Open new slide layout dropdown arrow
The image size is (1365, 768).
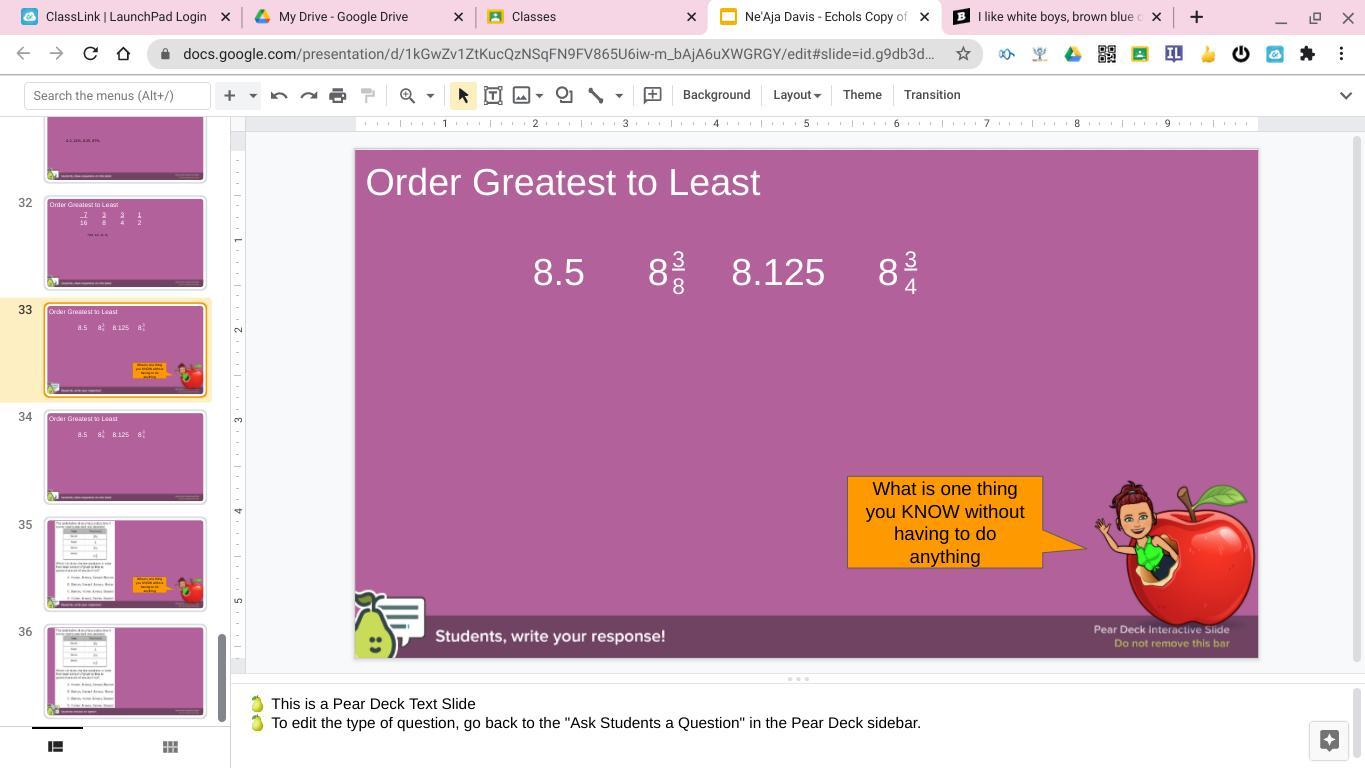[x=253, y=95]
